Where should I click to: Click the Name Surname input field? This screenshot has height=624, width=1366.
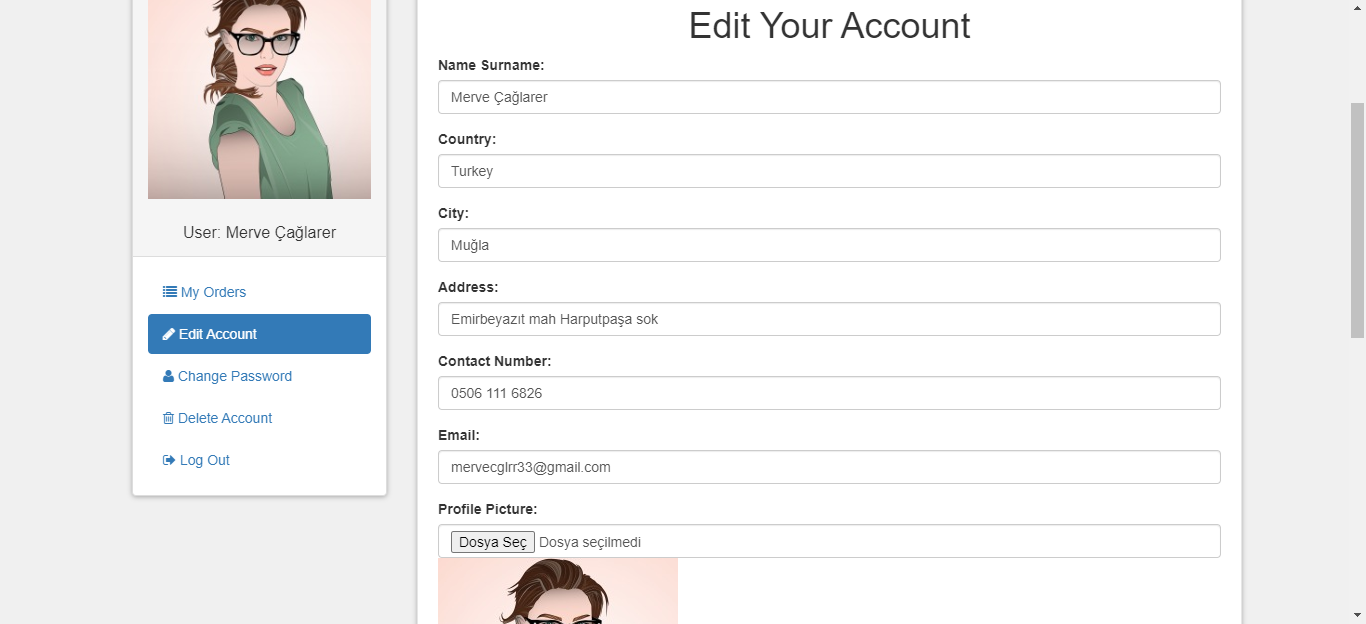(828, 96)
